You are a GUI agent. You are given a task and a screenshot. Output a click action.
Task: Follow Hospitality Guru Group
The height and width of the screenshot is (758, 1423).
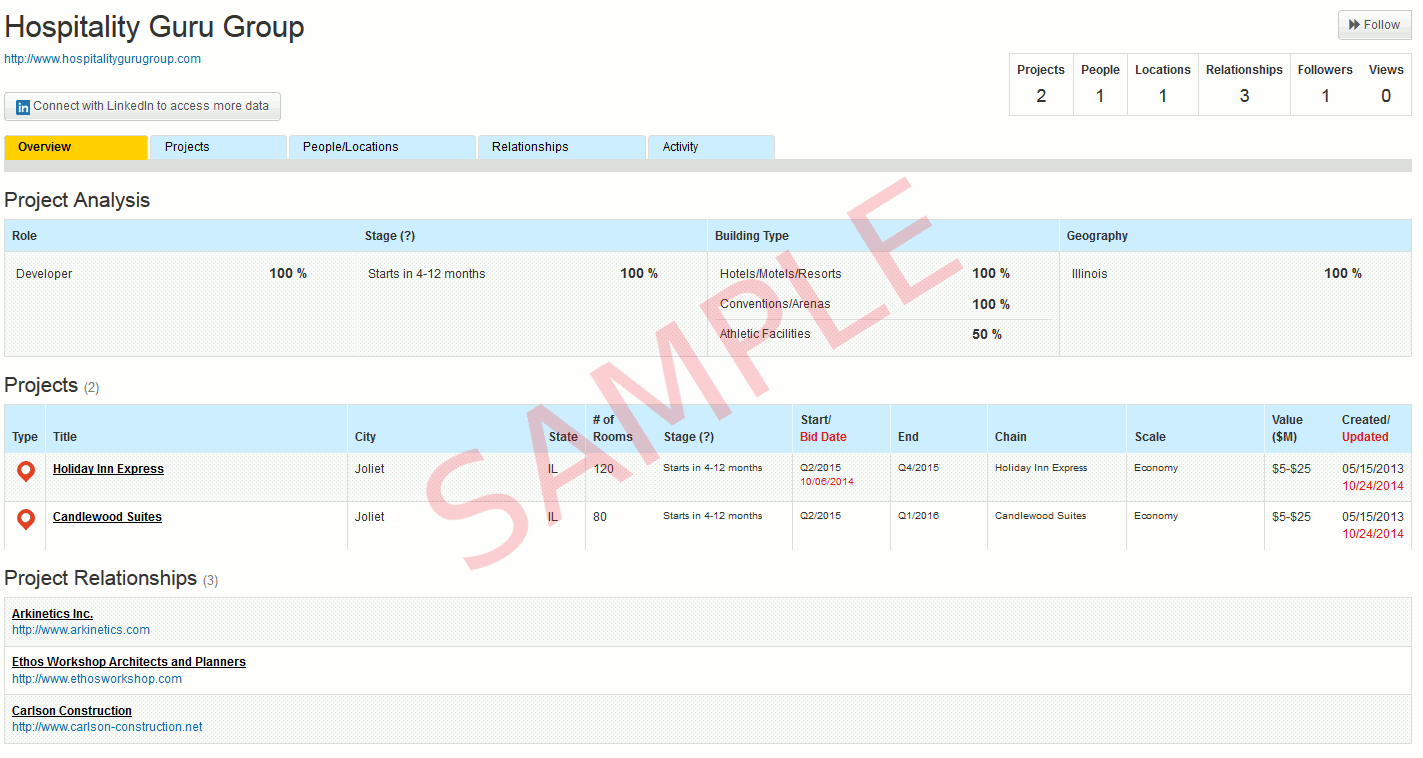pyautogui.click(x=1374, y=25)
